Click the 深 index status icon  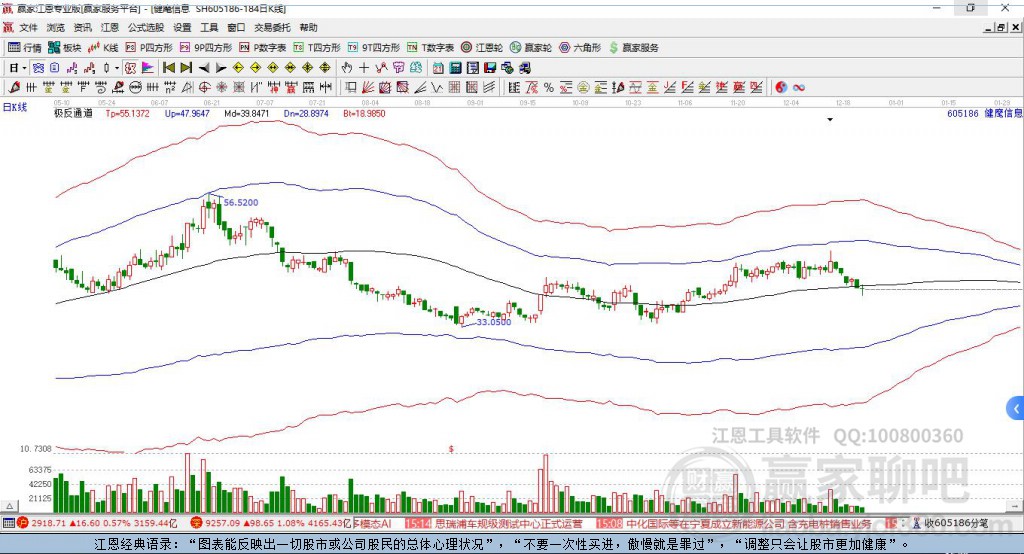[197, 523]
